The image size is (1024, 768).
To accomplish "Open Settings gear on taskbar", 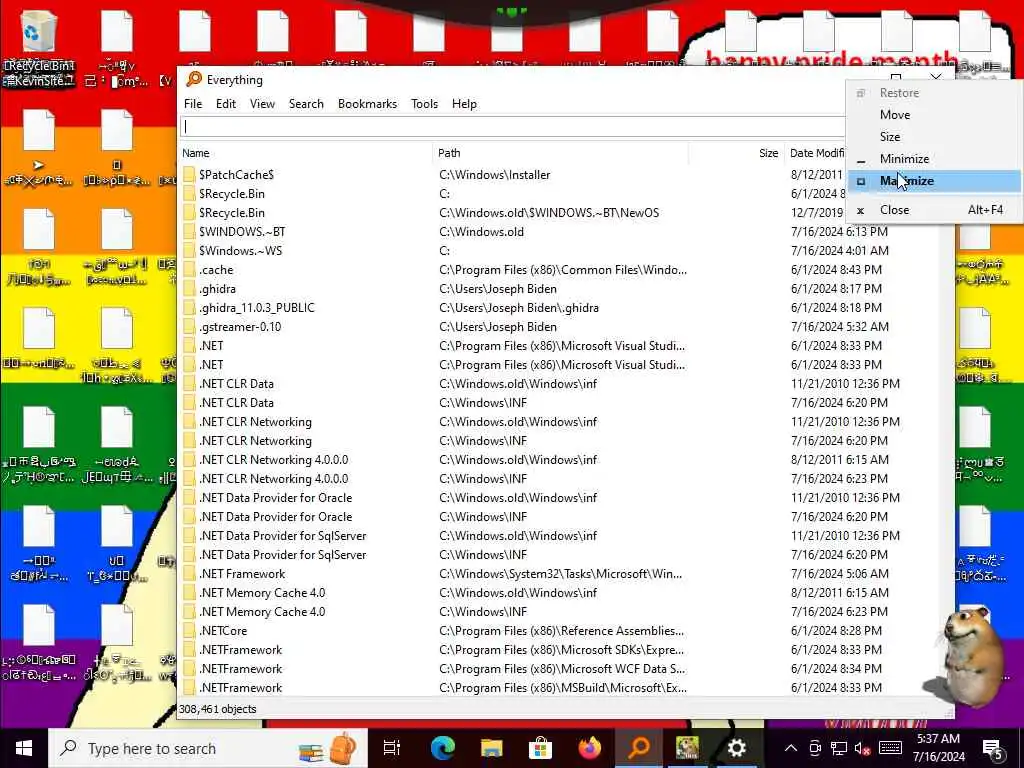I will (737, 748).
